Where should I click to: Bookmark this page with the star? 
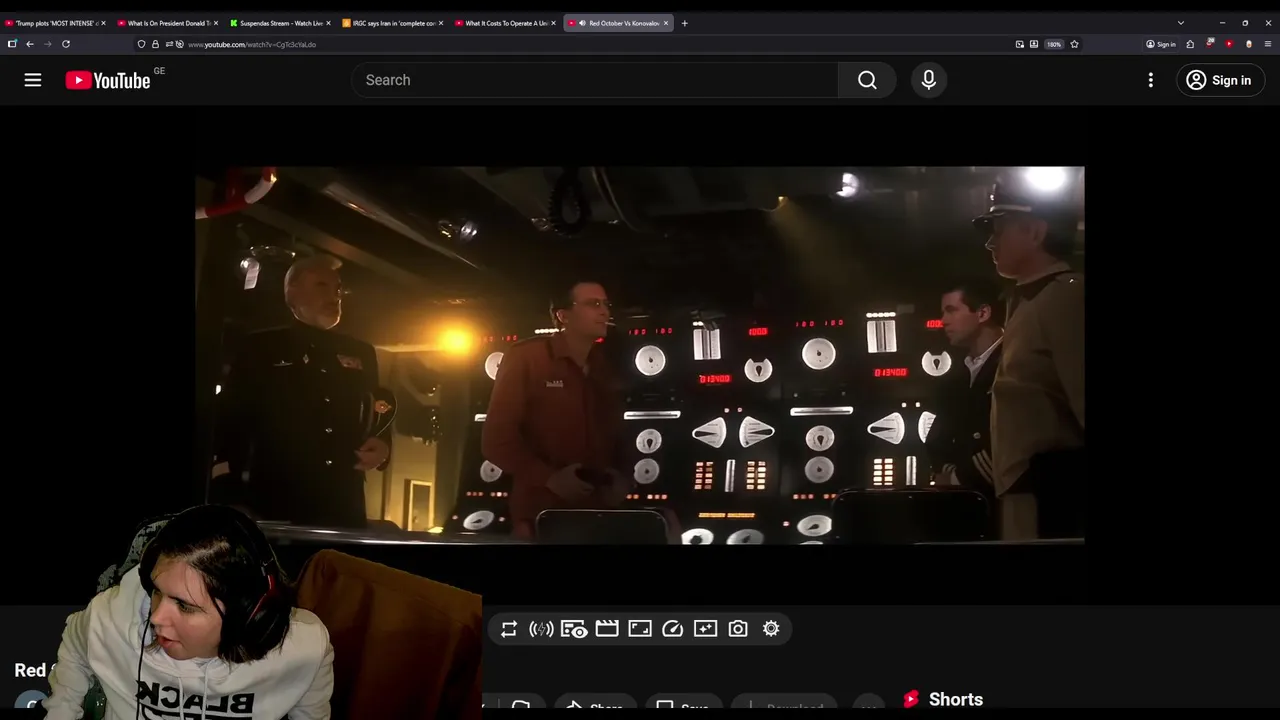click(1074, 44)
